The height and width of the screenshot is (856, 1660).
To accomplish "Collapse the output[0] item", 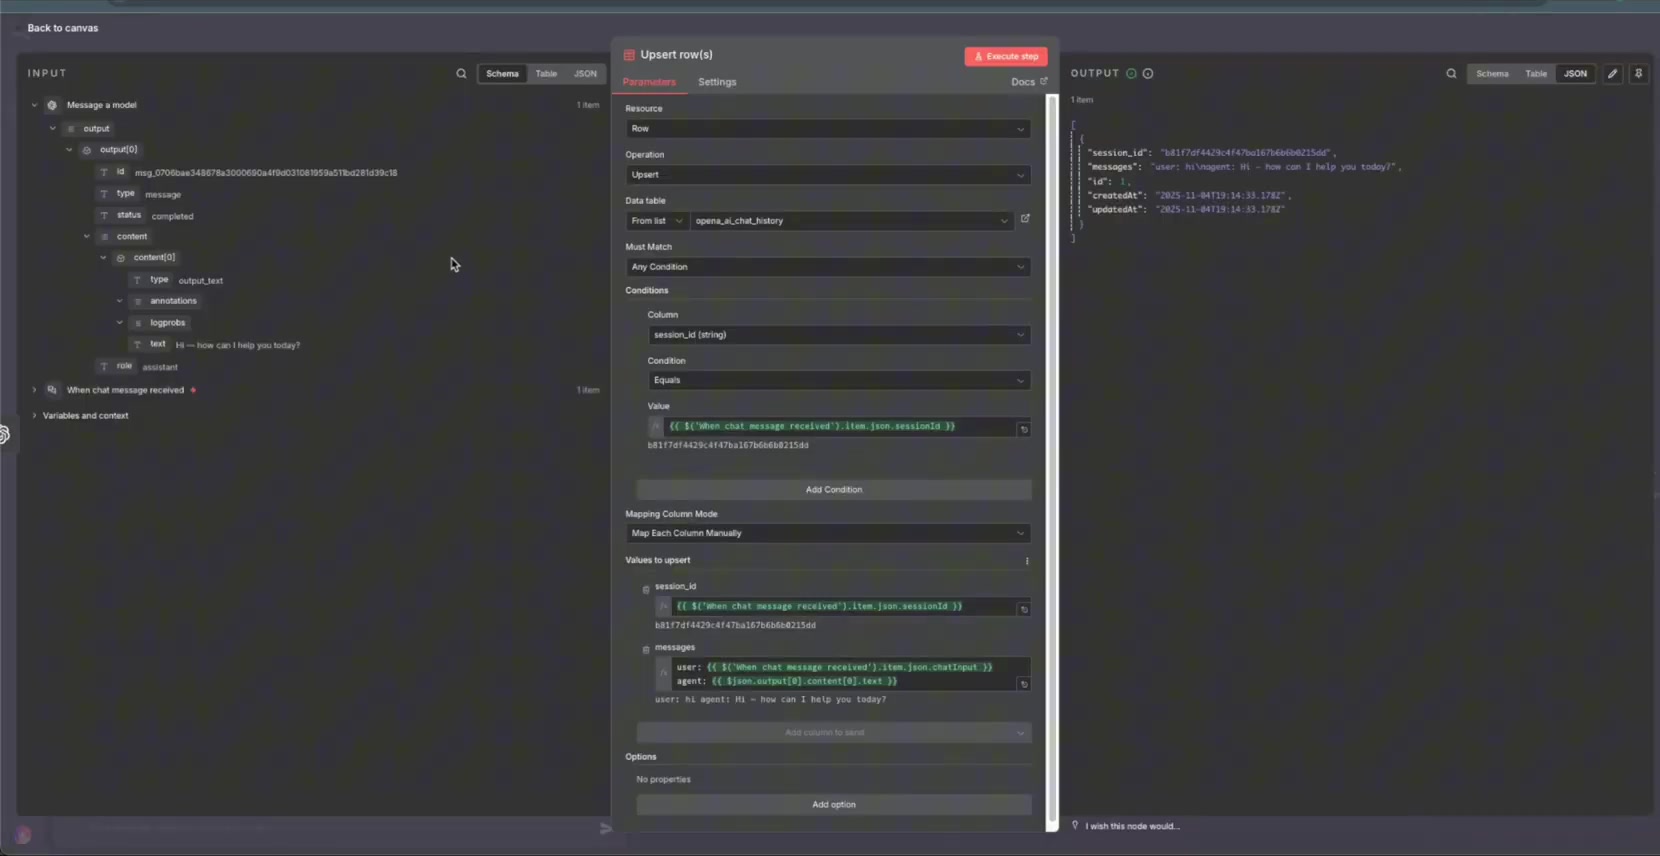I will pos(69,150).
